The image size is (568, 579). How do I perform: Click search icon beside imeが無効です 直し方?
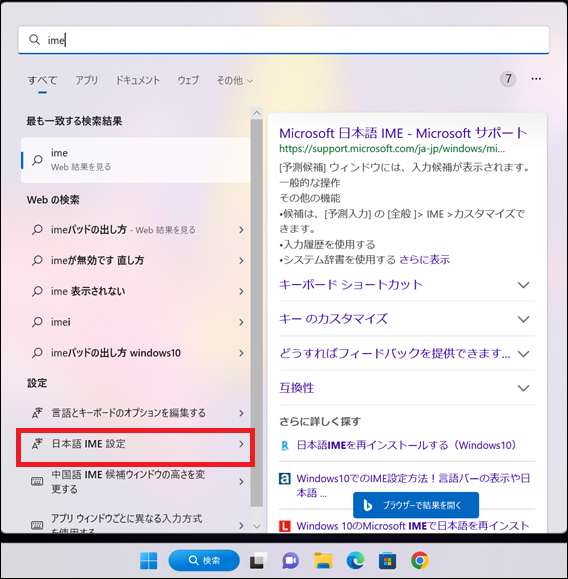click(x=37, y=260)
